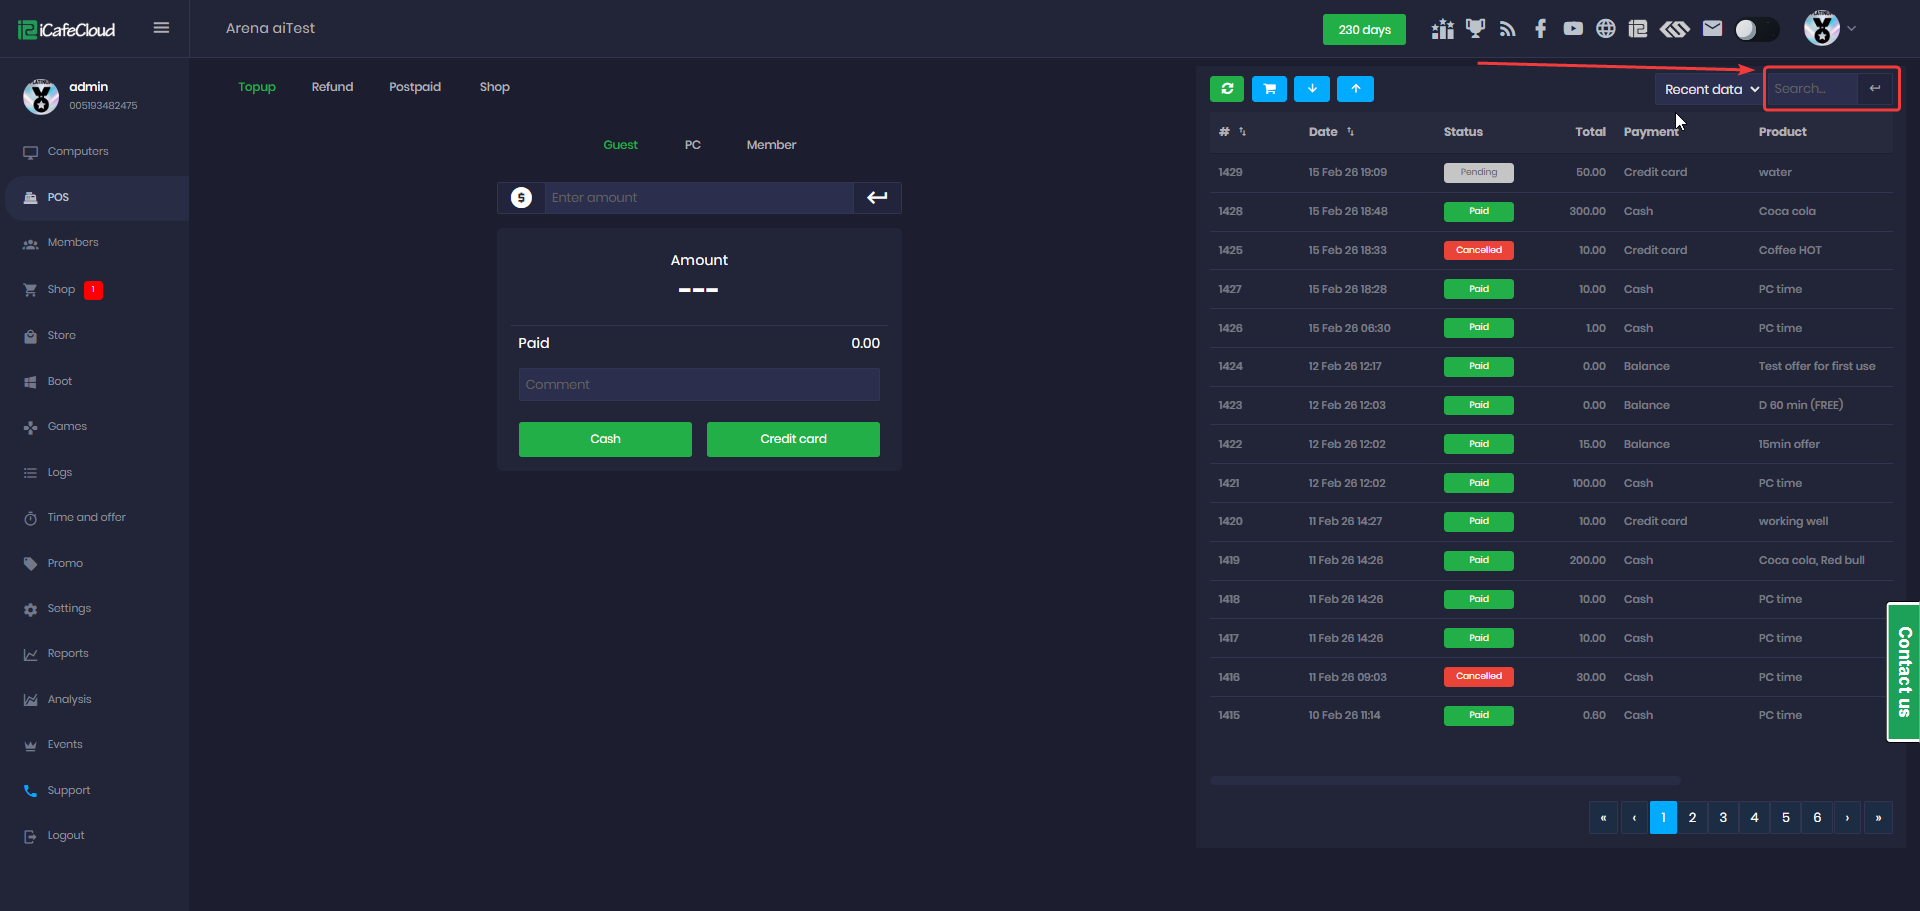
Task: Click the blue shopping cart icon
Action: pos(1269,89)
